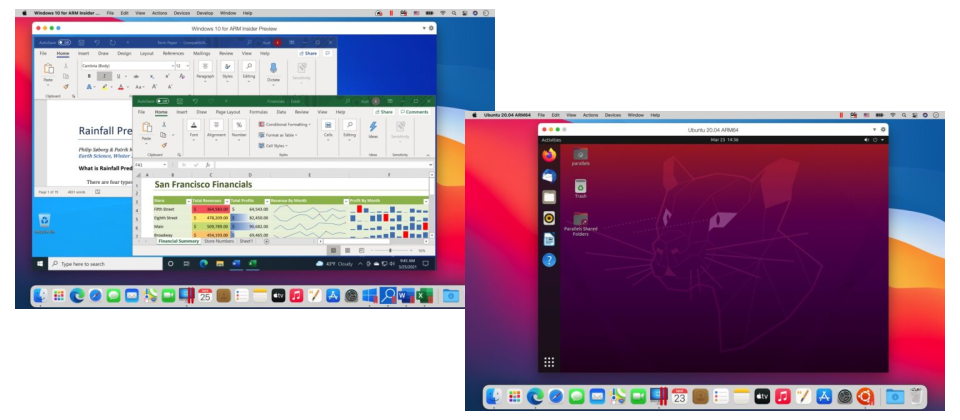Click the Ubuntu icon in Mac dock
This screenshot has width=960, height=420.
click(x=864, y=396)
